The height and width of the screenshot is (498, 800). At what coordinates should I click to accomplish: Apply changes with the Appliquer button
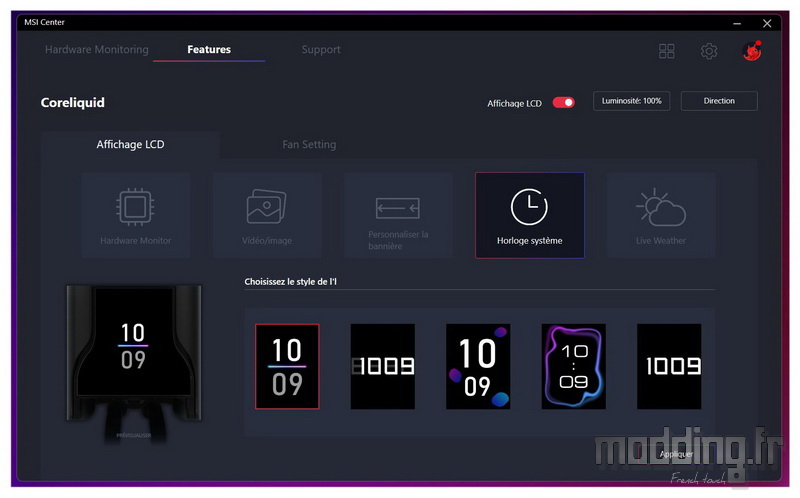click(676, 454)
